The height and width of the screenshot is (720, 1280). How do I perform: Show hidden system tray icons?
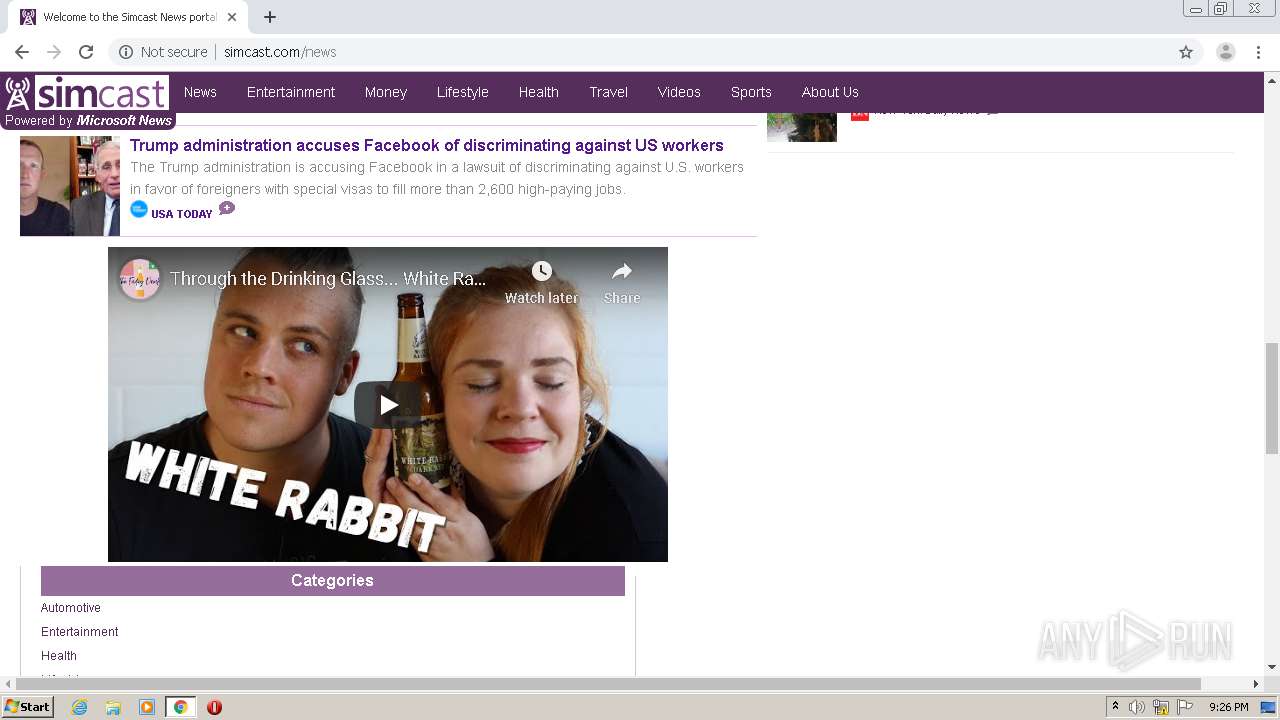coord(1116,707)
